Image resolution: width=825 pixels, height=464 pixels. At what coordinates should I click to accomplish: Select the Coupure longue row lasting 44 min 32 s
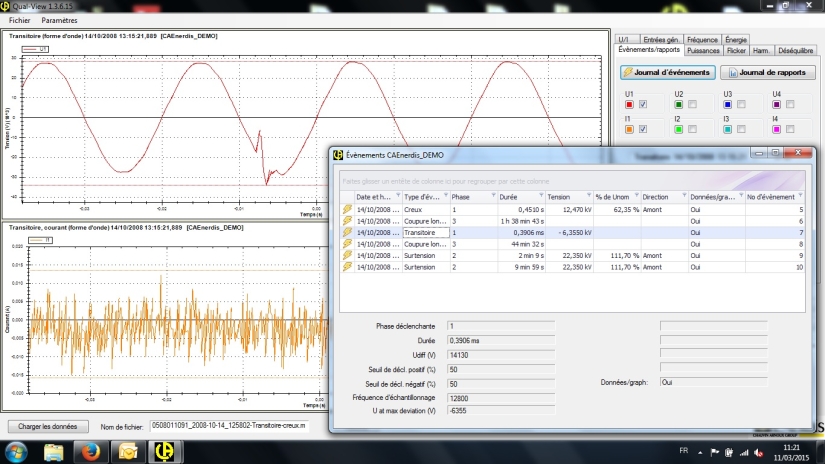point(572,244)
